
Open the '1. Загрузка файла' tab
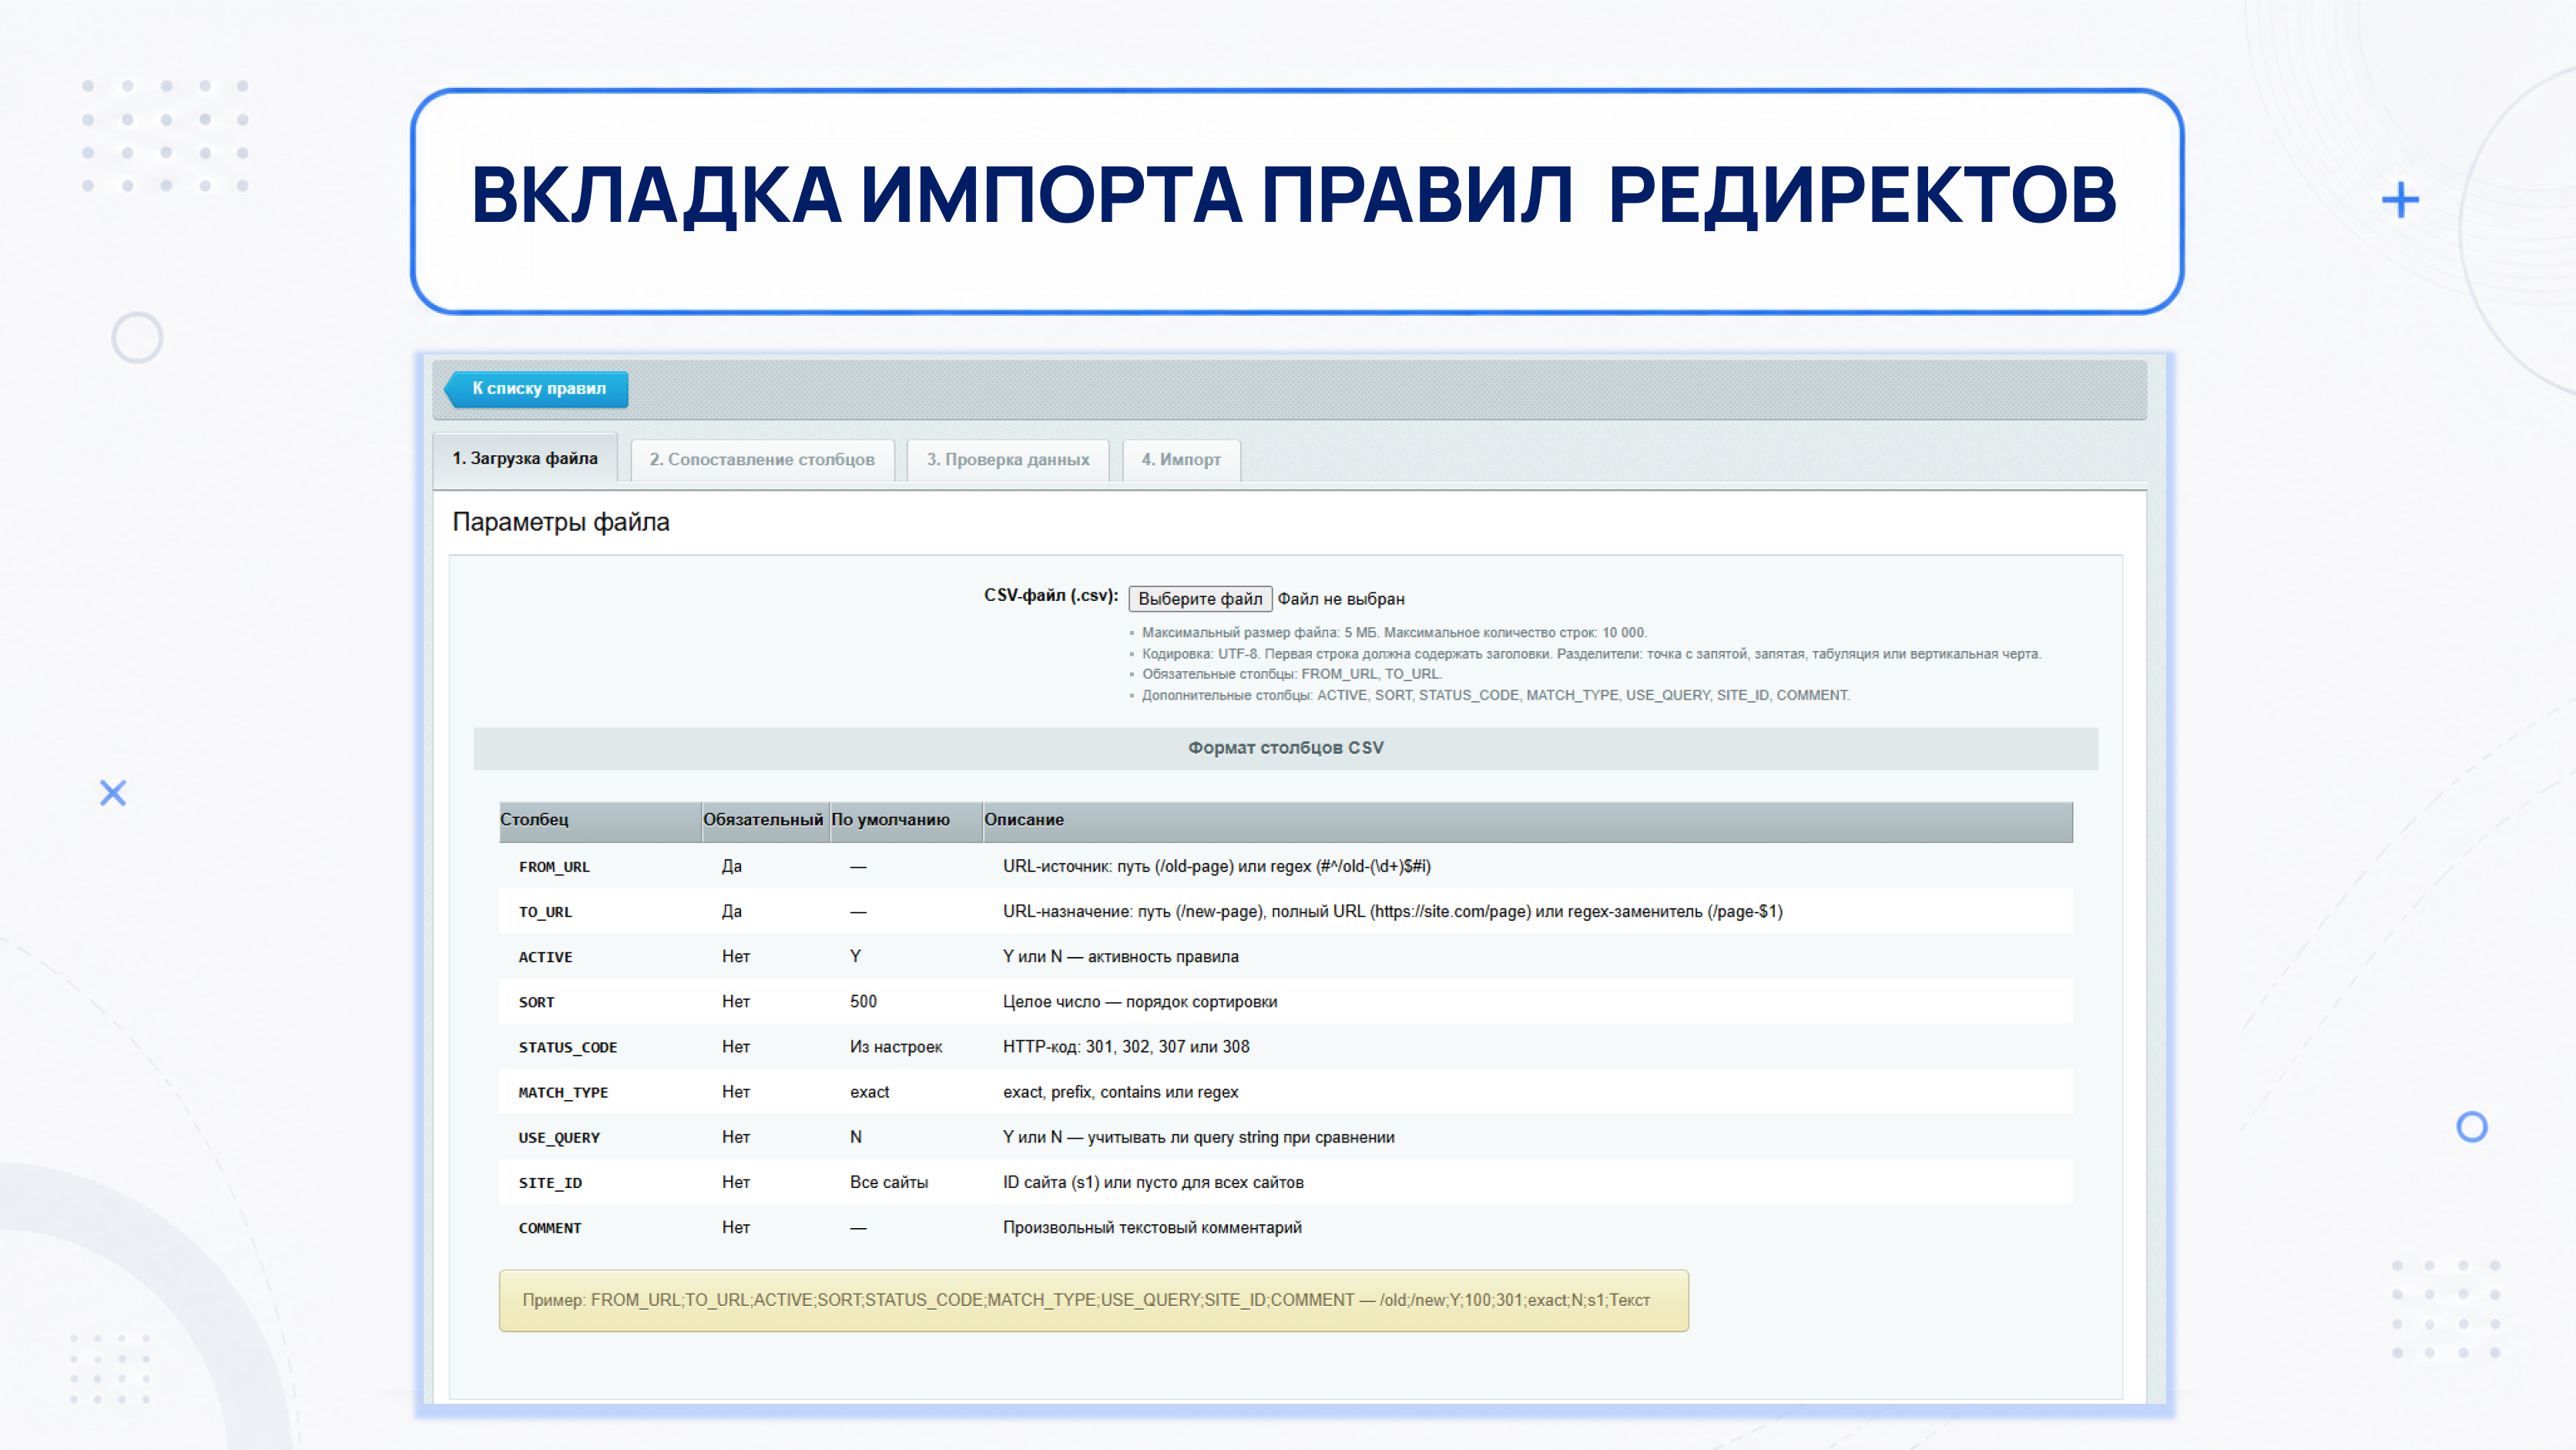525,458
